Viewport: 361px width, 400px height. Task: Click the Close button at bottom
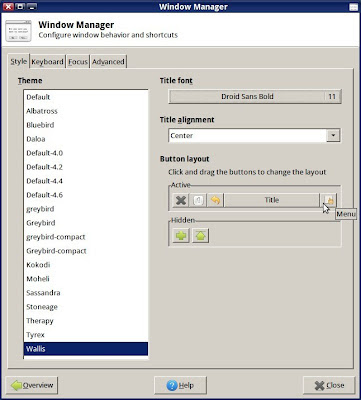pyautogui.click(x=329, y=385)
